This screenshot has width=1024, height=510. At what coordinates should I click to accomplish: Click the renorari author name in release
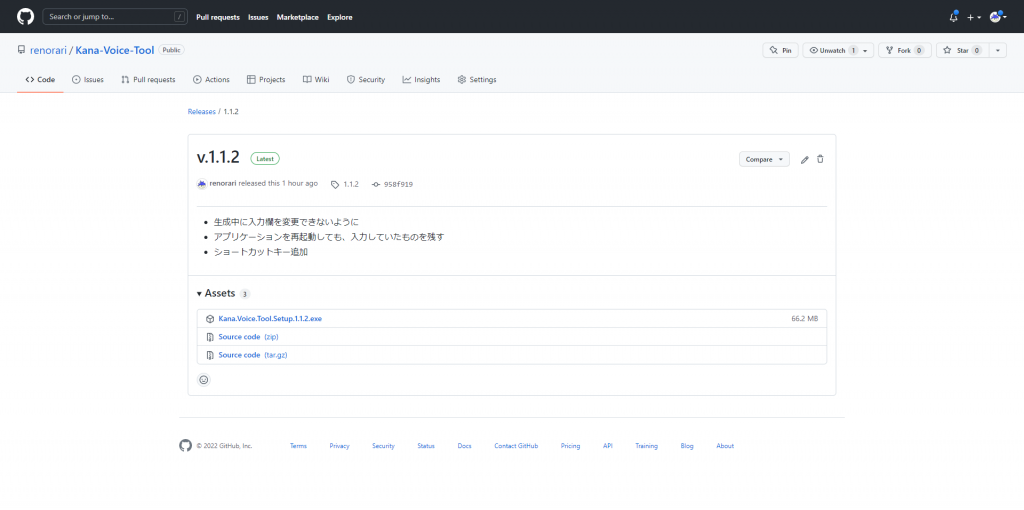223,183
